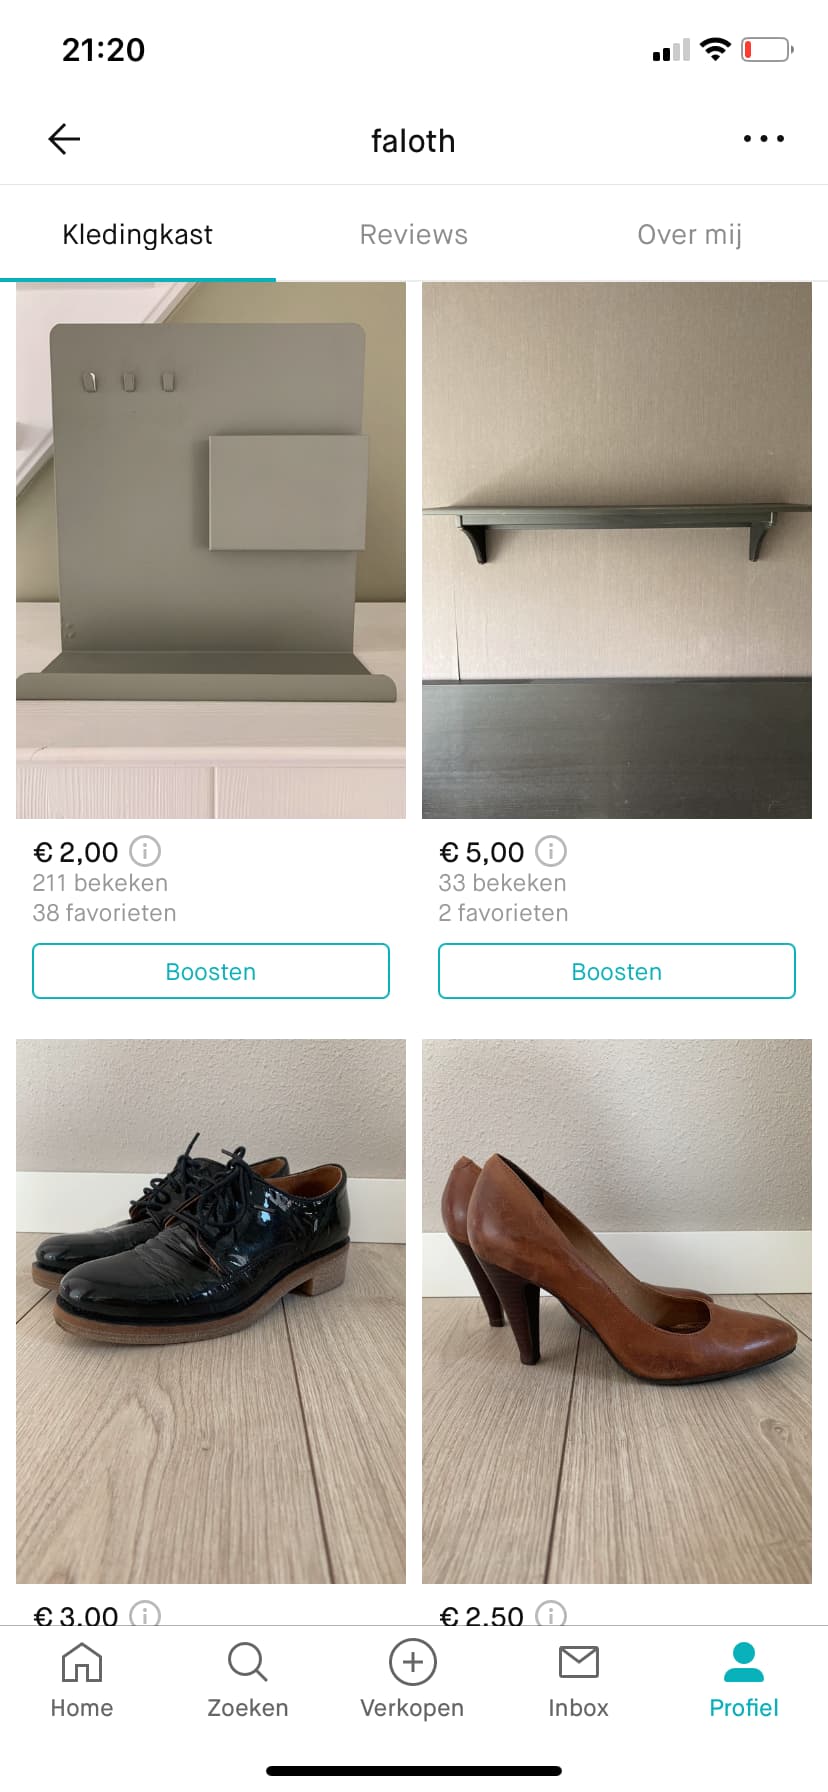The image size is (828, 1792).
Task: Open the wall shelf listing photo
Action: tap(617, 550)
